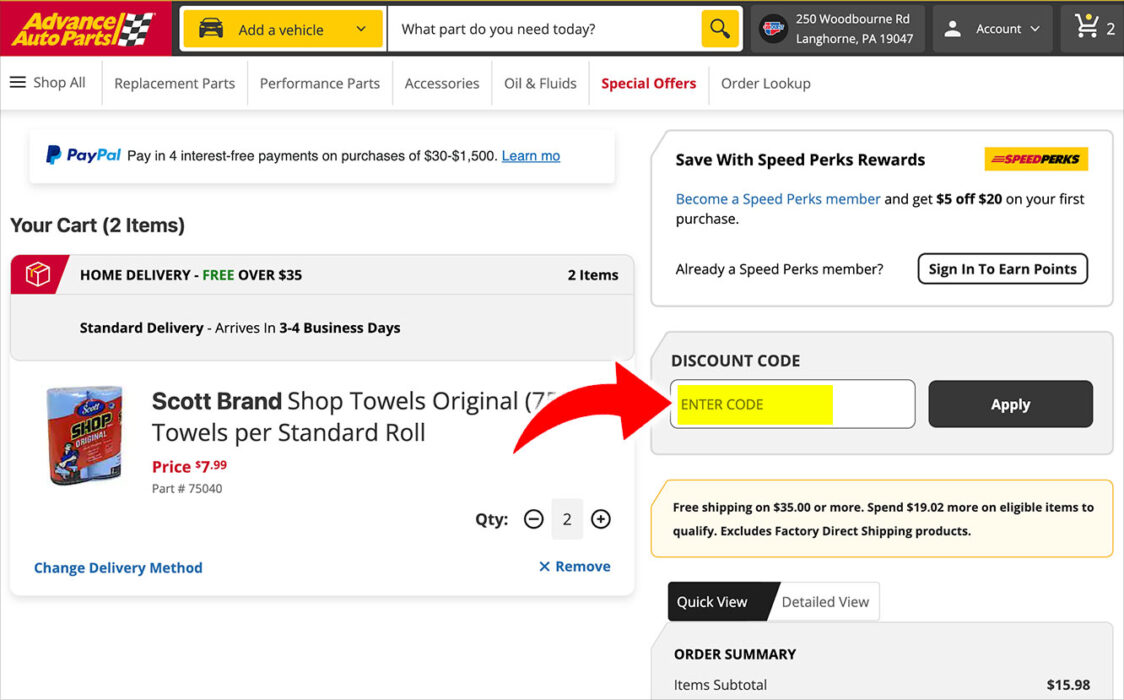Click the quantity value box
The width and height of the screenshot is (1124, 700).
tap(567, 519)
